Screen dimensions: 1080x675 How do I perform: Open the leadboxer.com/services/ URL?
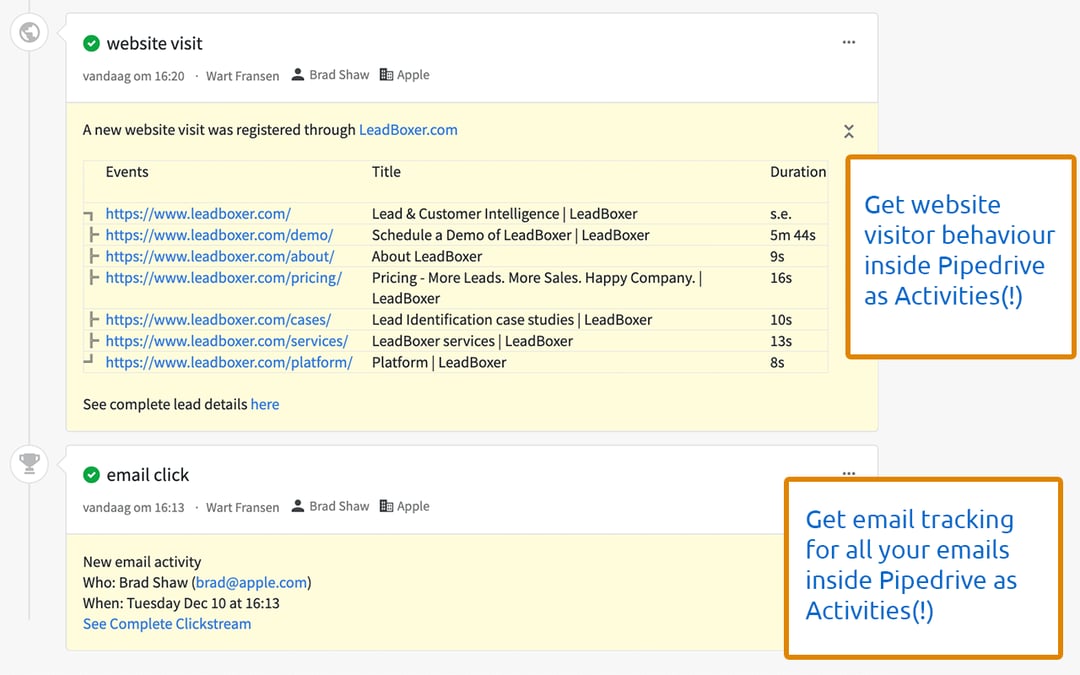227,341
